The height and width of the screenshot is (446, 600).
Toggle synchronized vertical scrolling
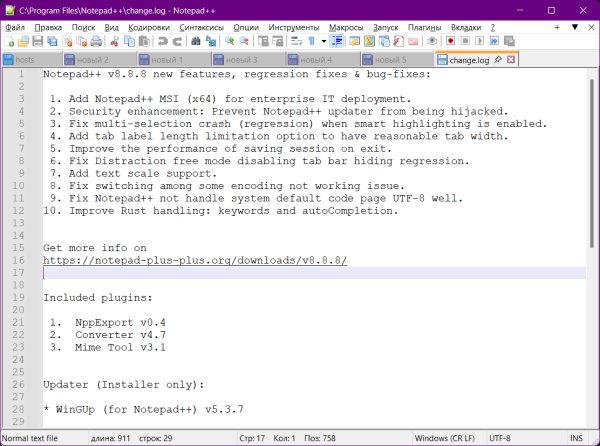coord(263,41)
